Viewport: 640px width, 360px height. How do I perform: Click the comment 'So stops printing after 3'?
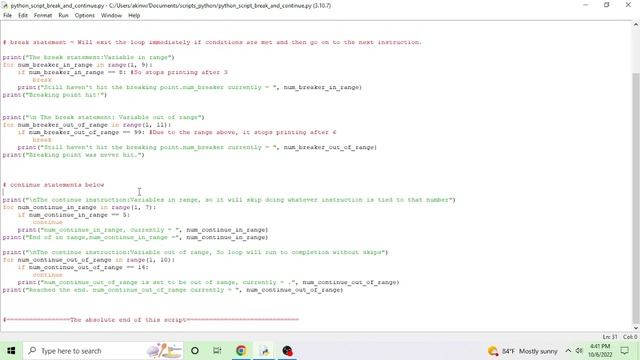pyautogui.click(x=179, y=73)
